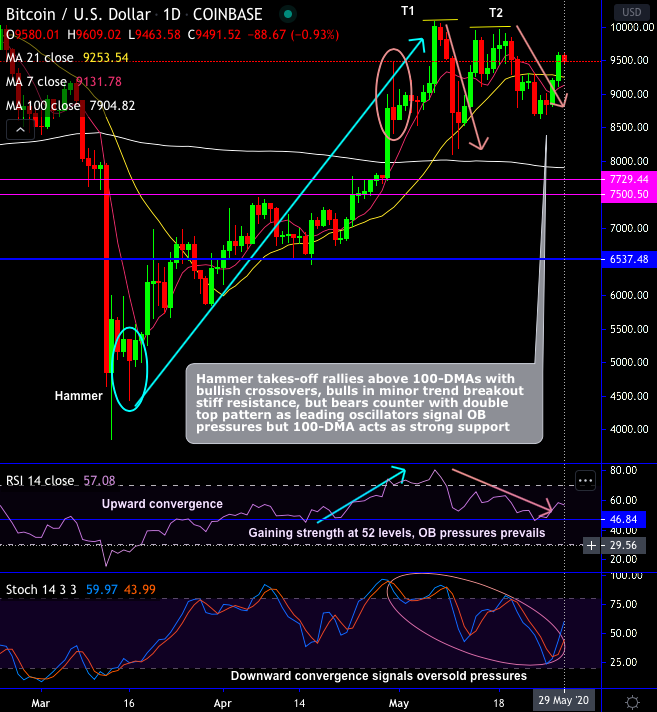
Task: Click the green market status dot
Action: (x=287, y=14)
